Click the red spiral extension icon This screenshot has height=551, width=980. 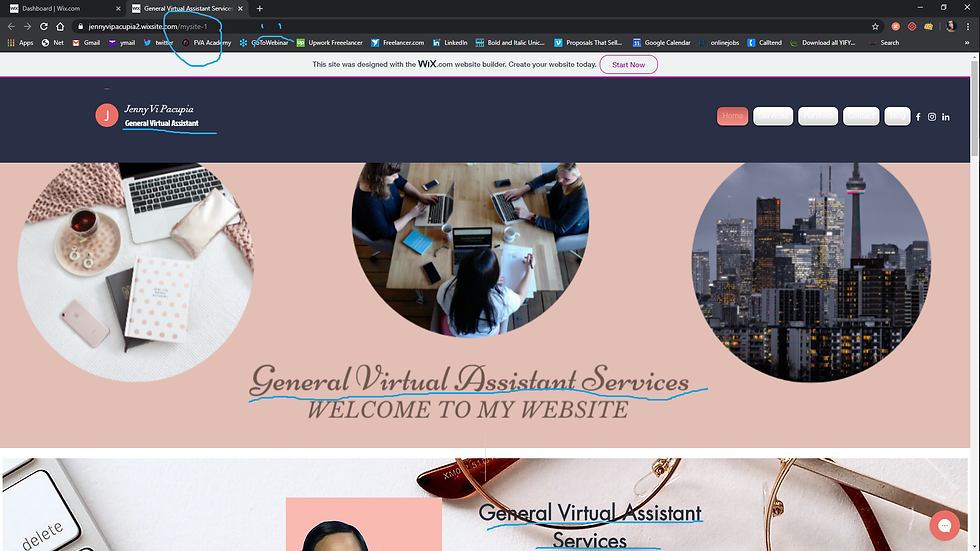[x=912, y=26]
